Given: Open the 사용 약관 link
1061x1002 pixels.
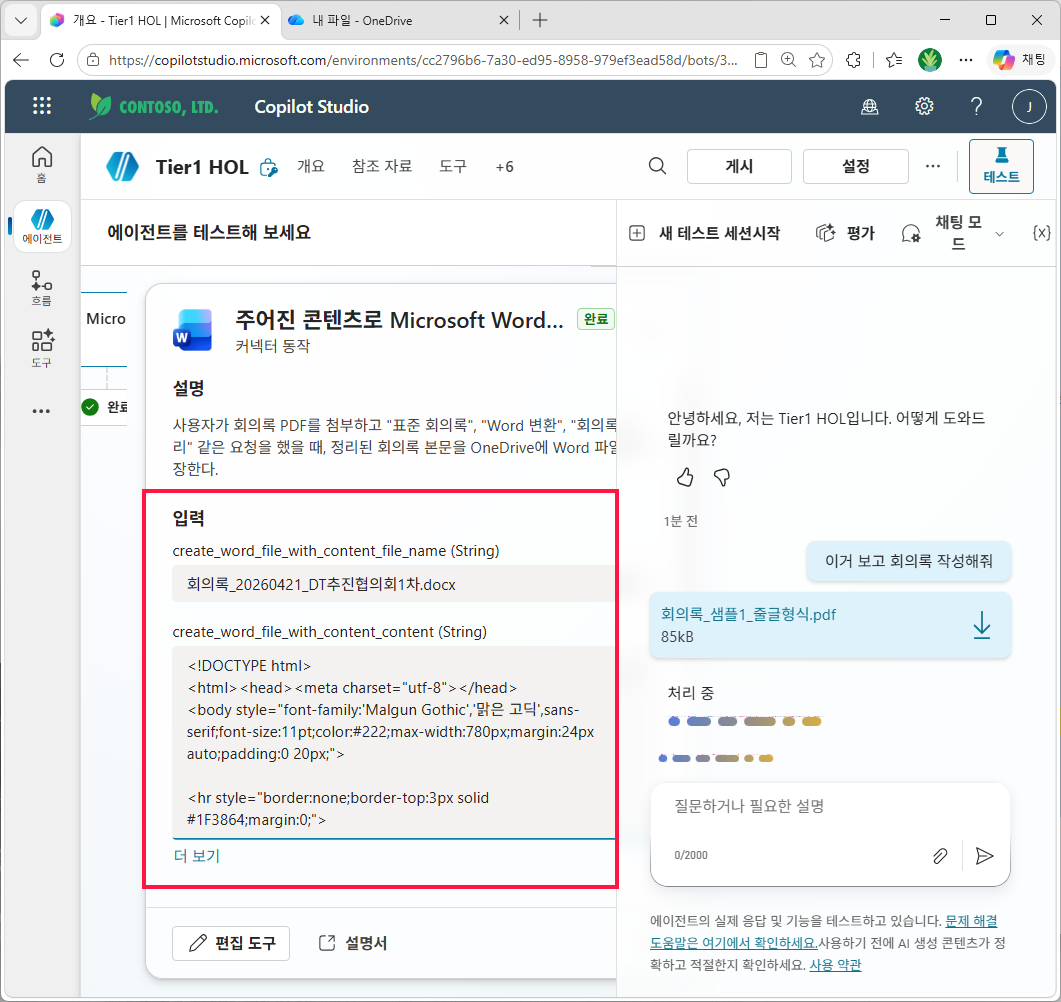Looking at the screenshot, I should click(x=835, y=965).
